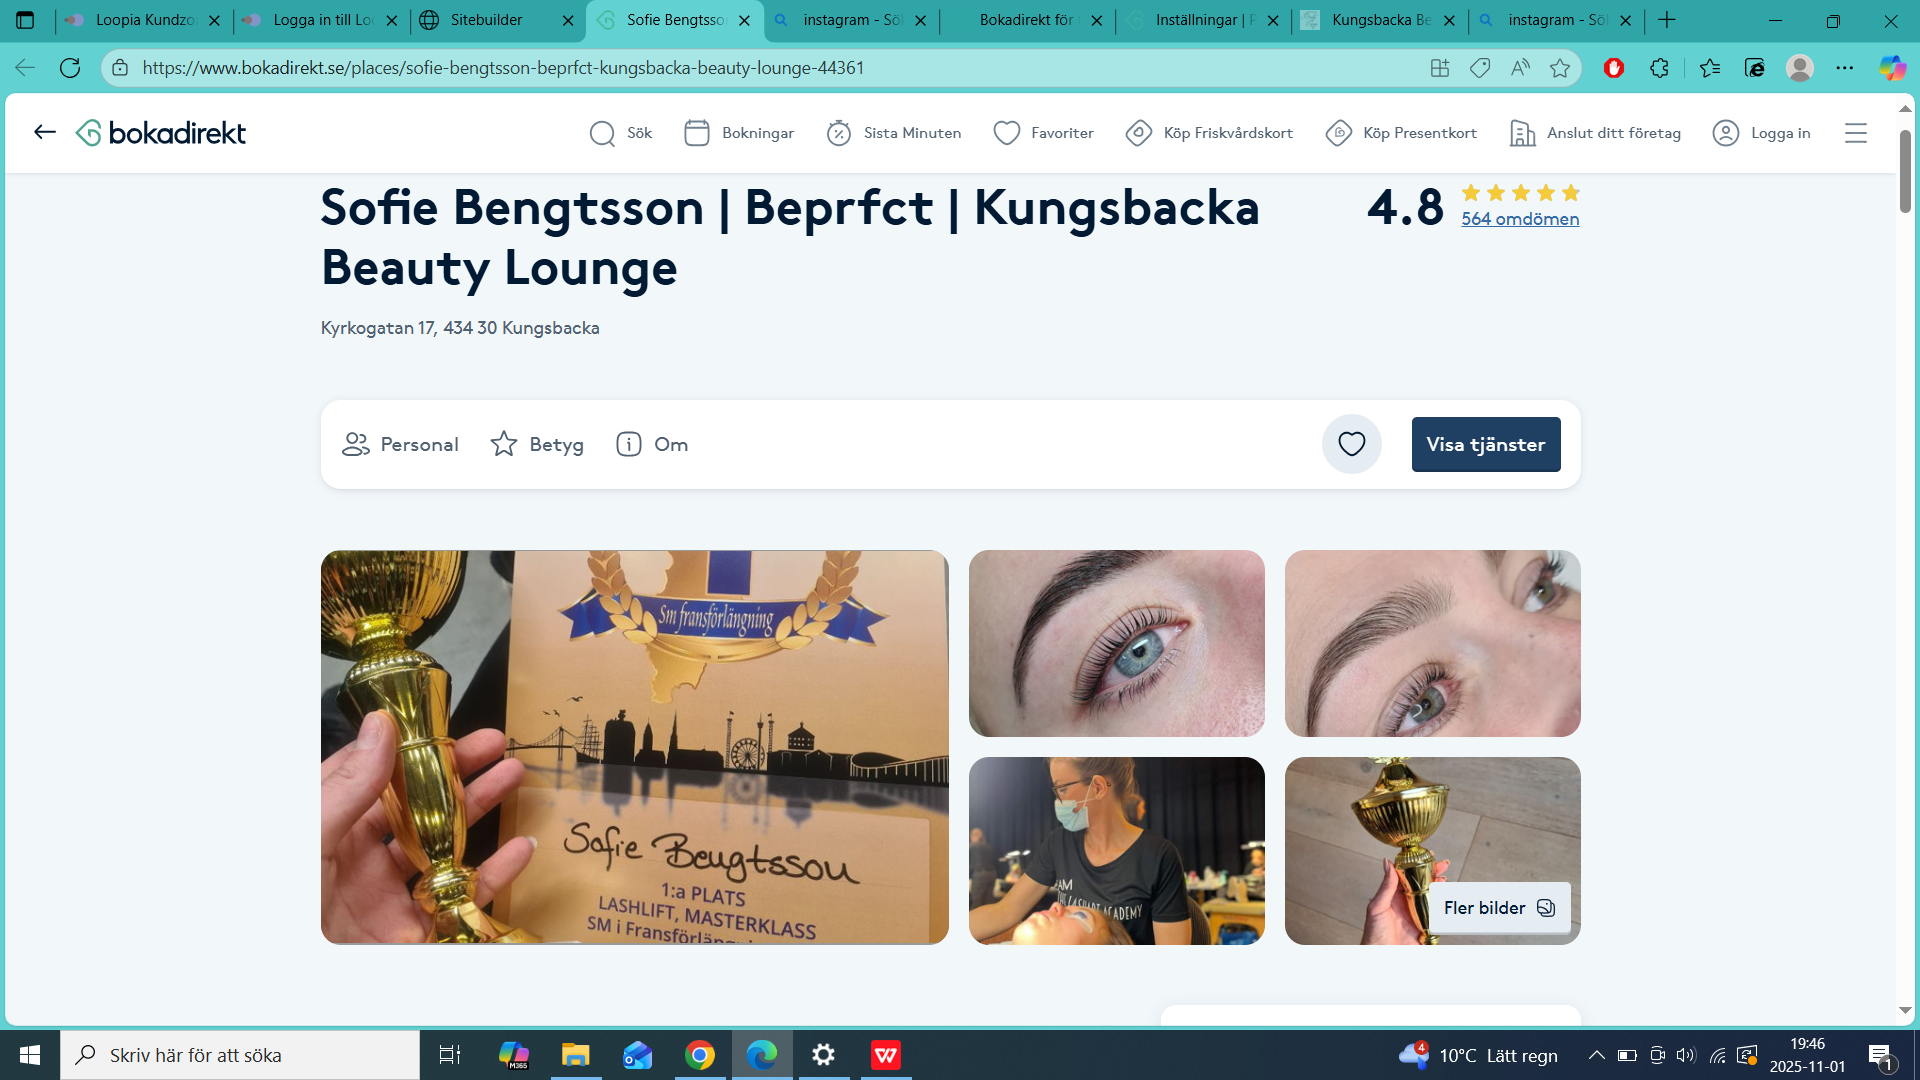This screenshot has width=1920, height=1080.
Task: Select the Anslut ditt företag icon
Action: (x=1522, y=132)
